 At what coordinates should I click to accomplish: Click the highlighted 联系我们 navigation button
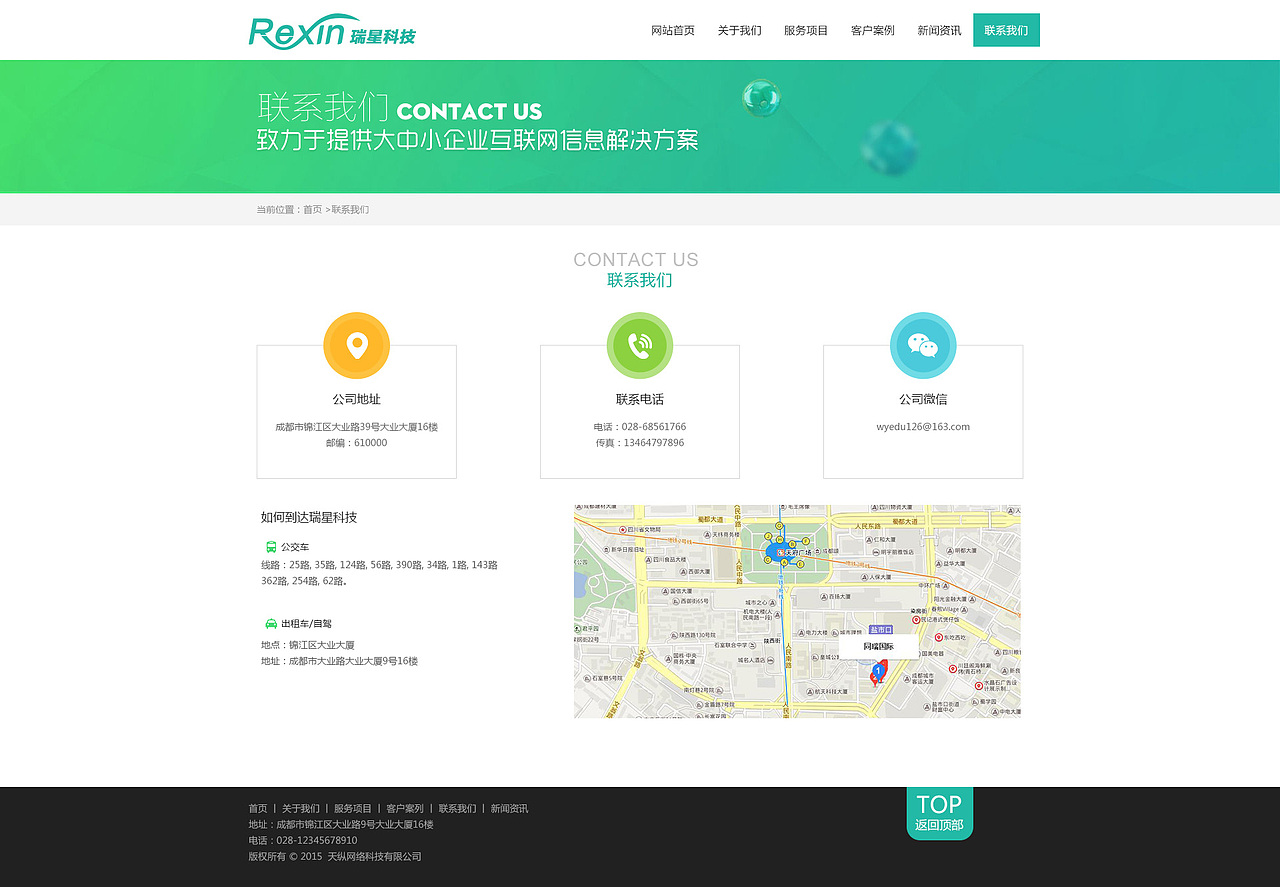click(x=1006, y=30)
